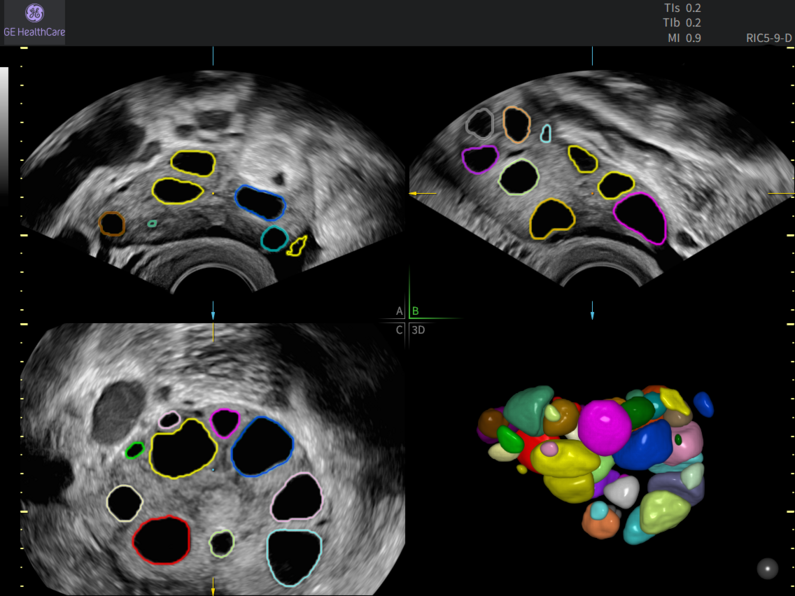Select the brown-outlined follicle in plane A
The image size is (795, 596).
click(112, 224)
